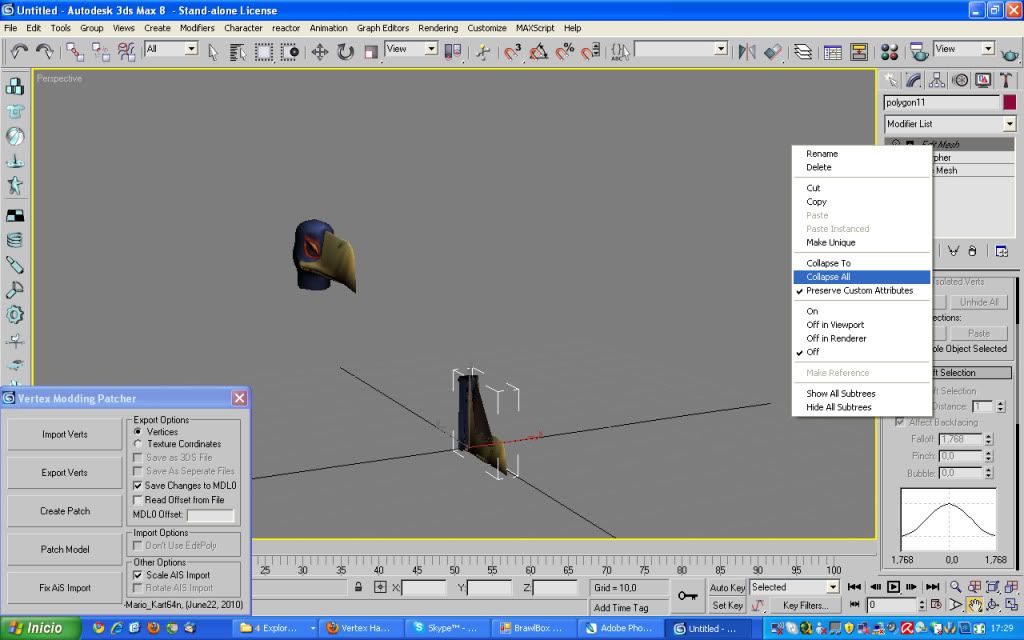
Task: Open the Material Editor icon
Action: click(889, 52)
